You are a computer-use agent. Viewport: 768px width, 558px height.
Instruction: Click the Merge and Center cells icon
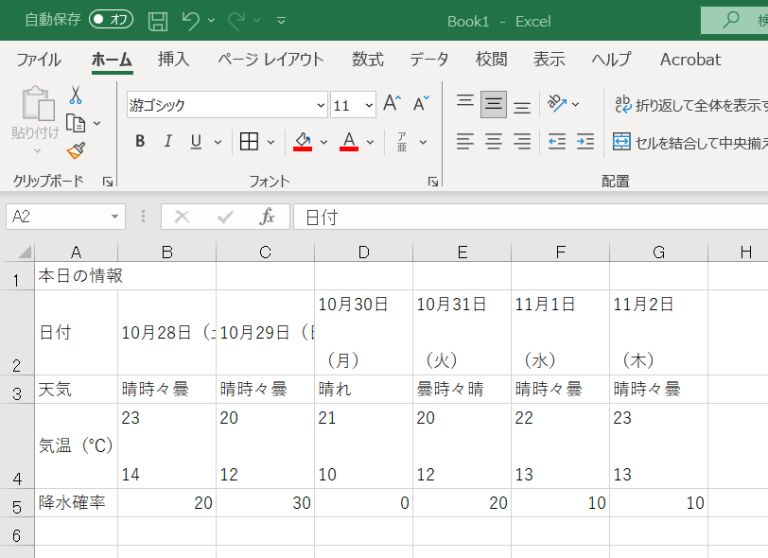pyautogui.click(x=622, y=141)
